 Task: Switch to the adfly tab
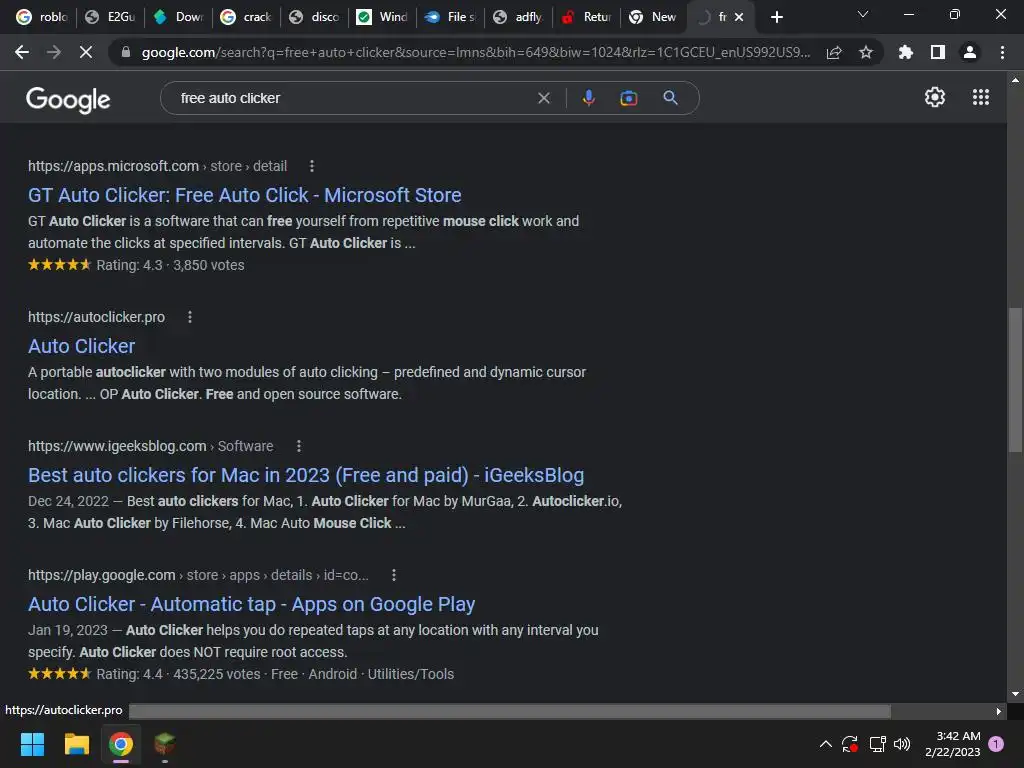point(517,17)
